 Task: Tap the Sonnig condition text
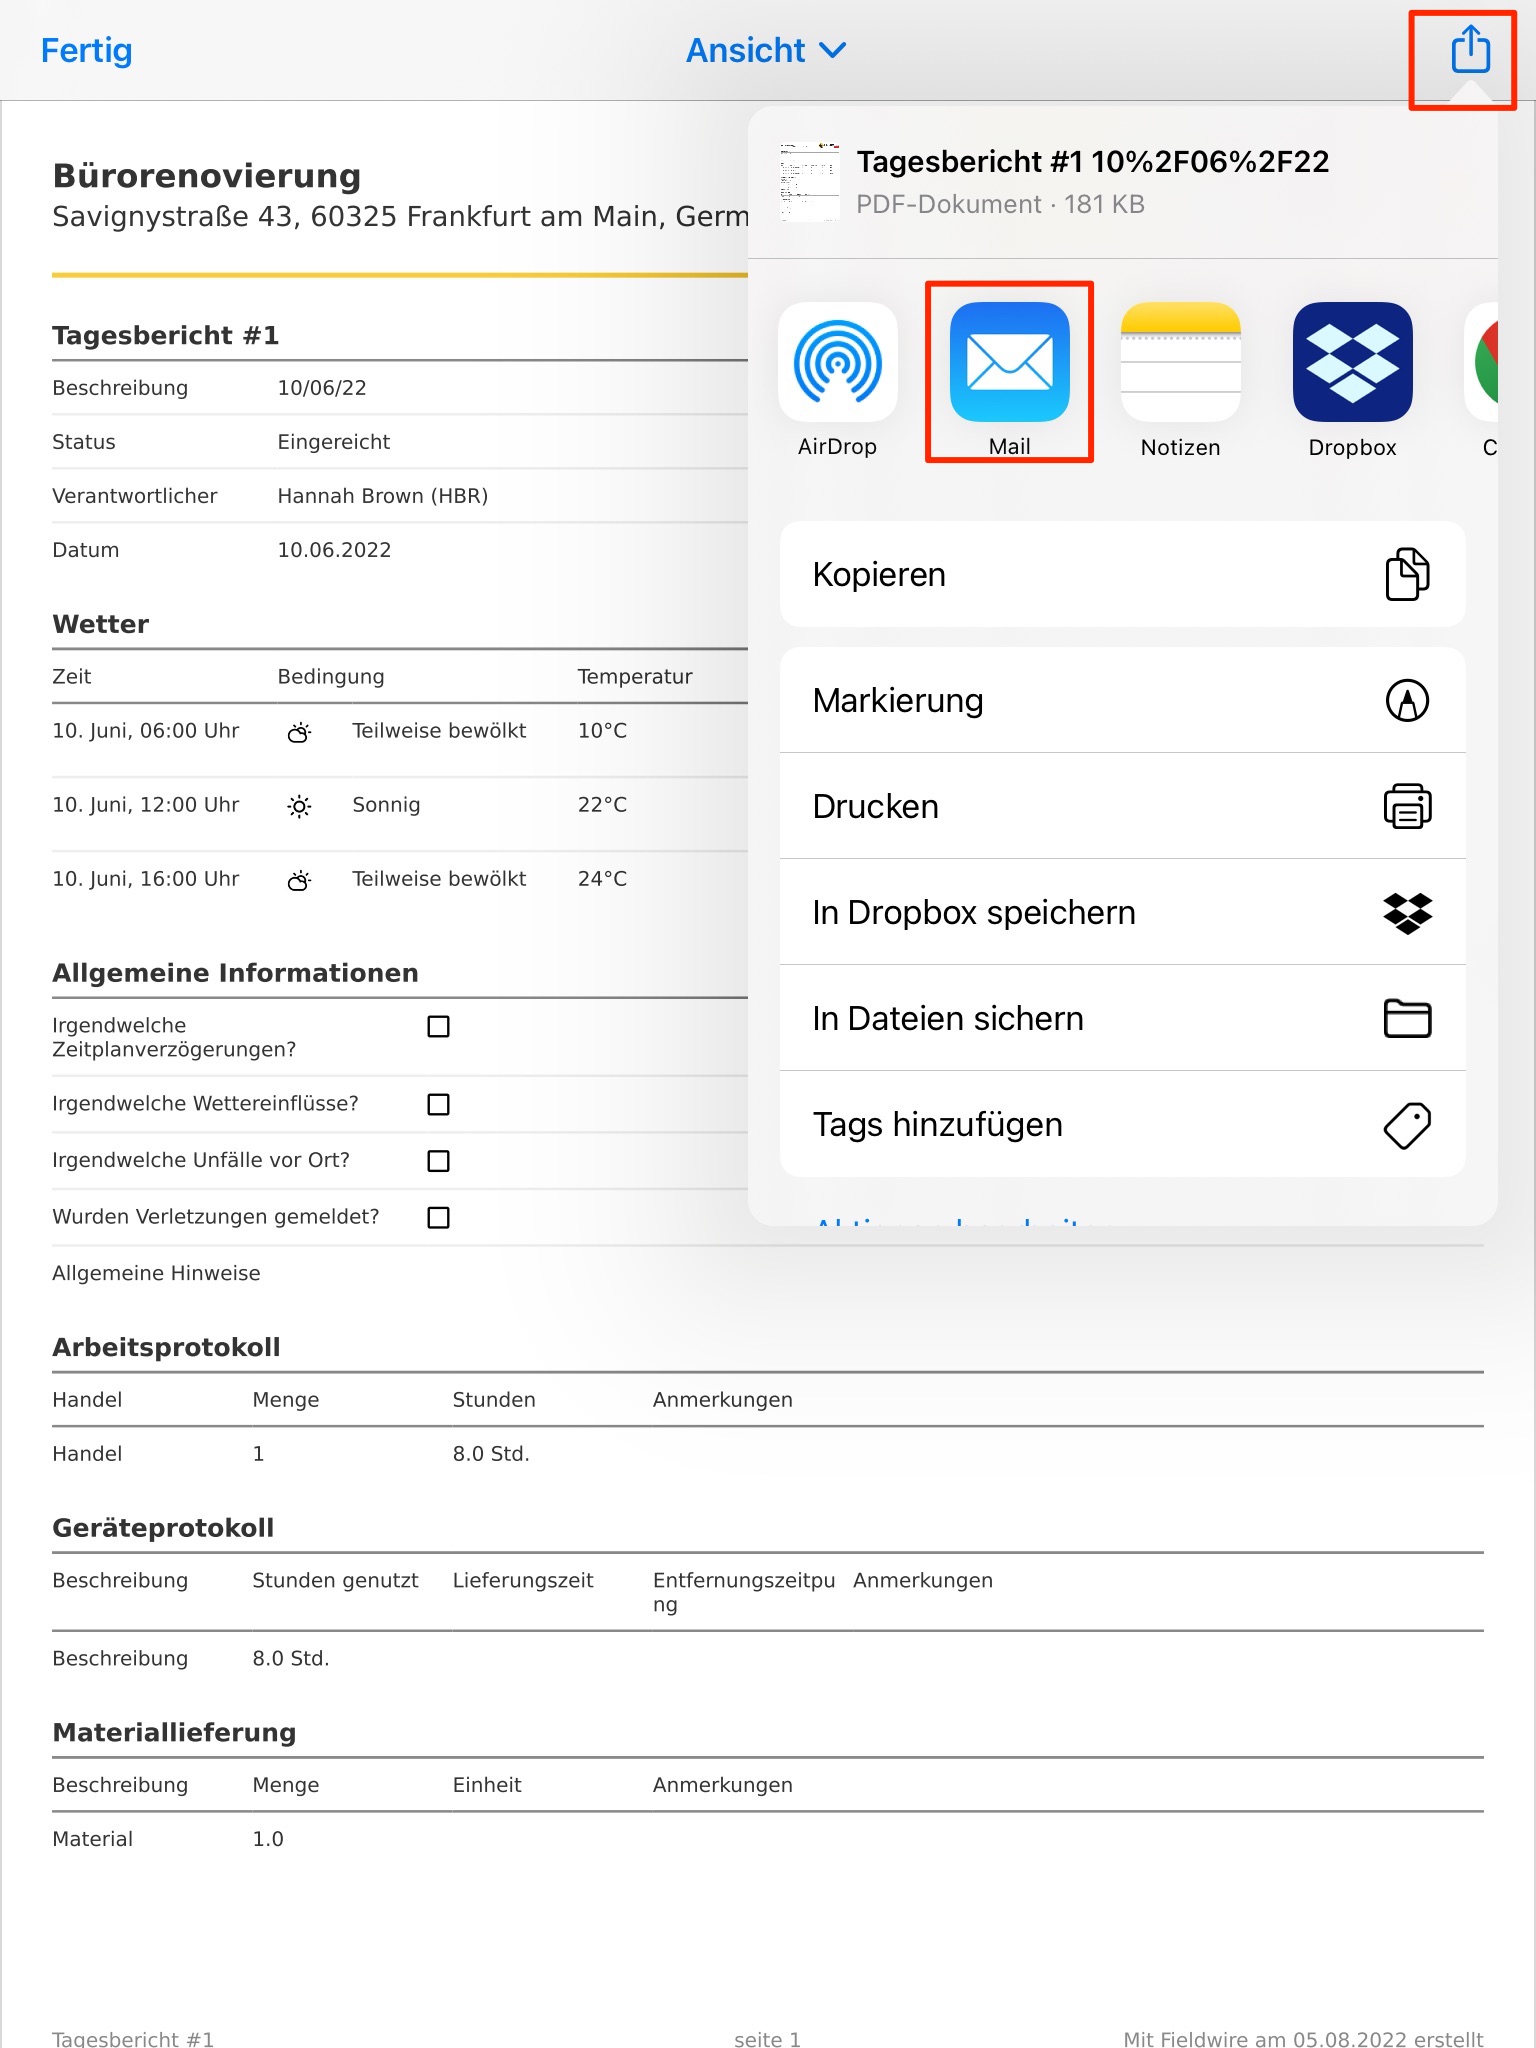[386, 805]
